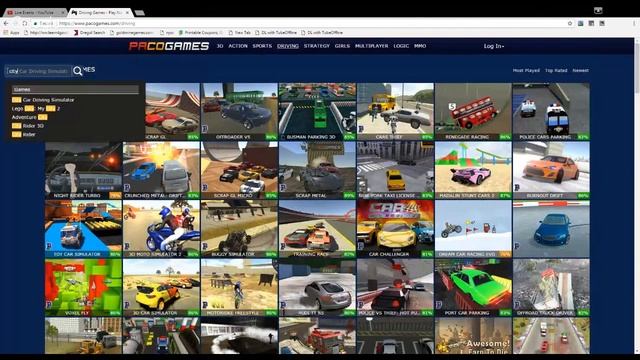Open the STRATEGY category

click(x=317, y=46)
